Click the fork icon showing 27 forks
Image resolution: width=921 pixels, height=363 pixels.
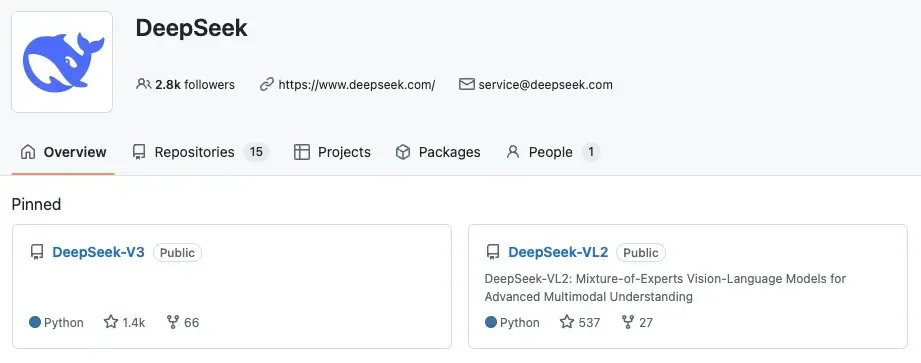tap(628, 322)
